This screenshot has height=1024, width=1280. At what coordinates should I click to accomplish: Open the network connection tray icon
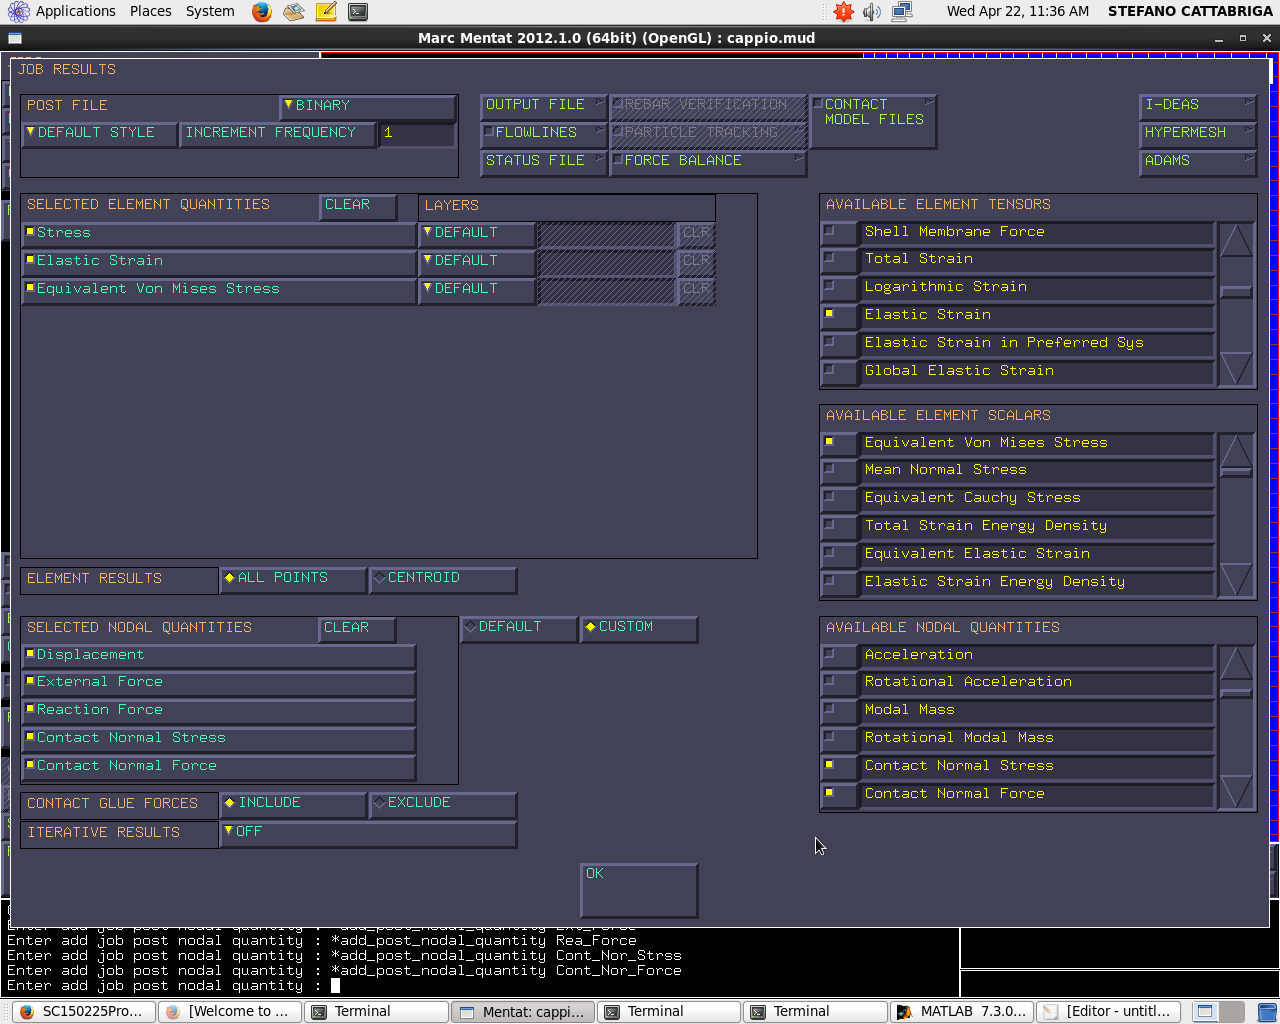[x=902, y=12]
